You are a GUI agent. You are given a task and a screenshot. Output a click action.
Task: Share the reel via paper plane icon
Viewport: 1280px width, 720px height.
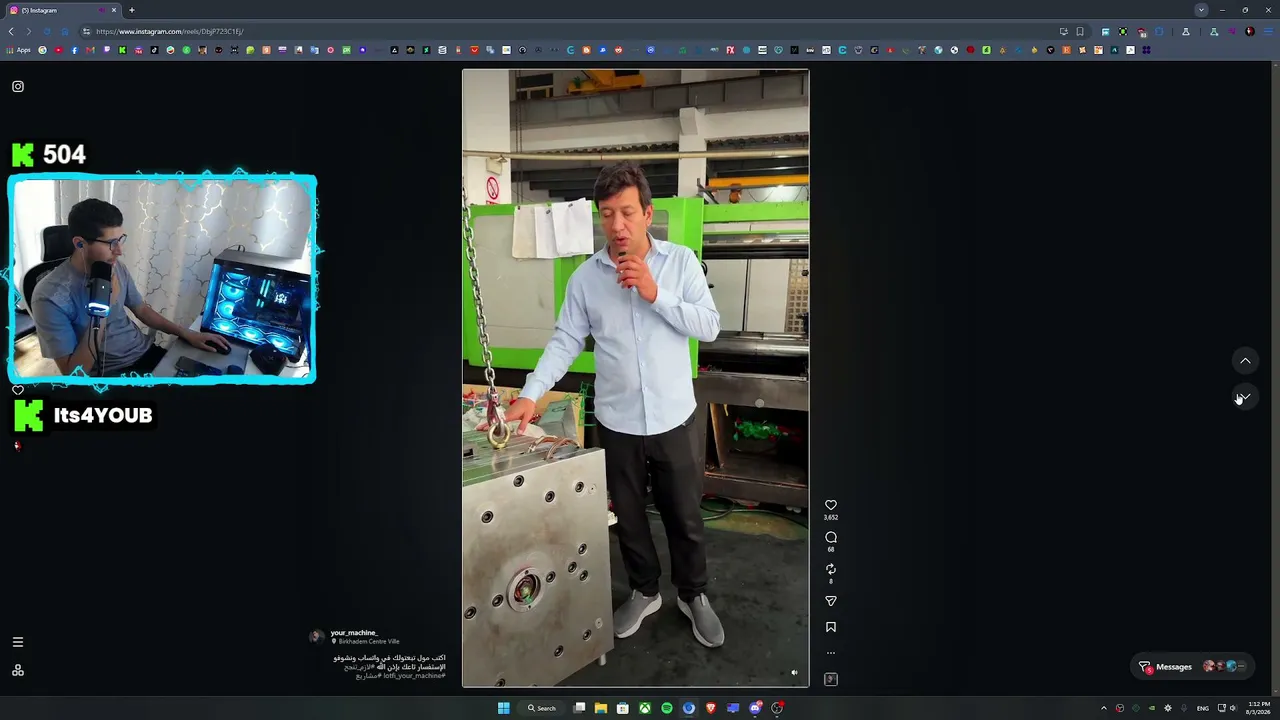pyautogui.click(x=830, y=601)
